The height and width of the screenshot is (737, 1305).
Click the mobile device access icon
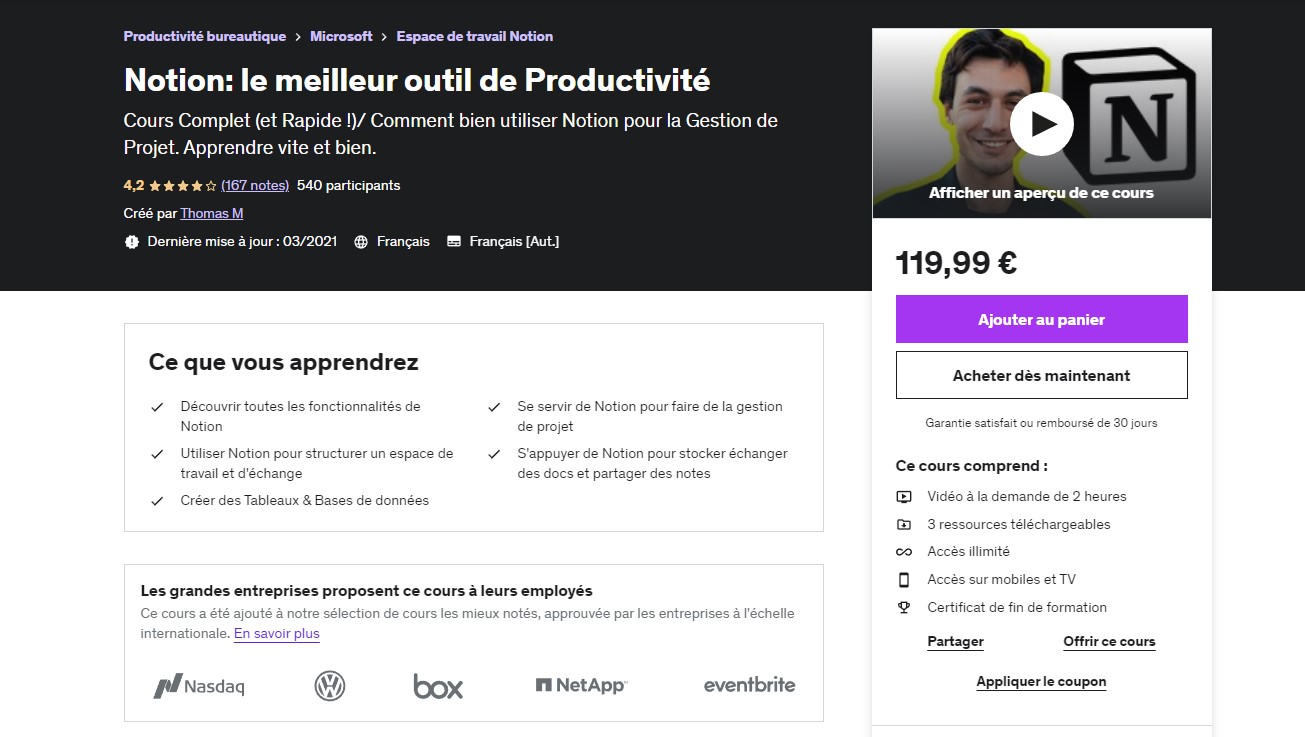point(904,579)
